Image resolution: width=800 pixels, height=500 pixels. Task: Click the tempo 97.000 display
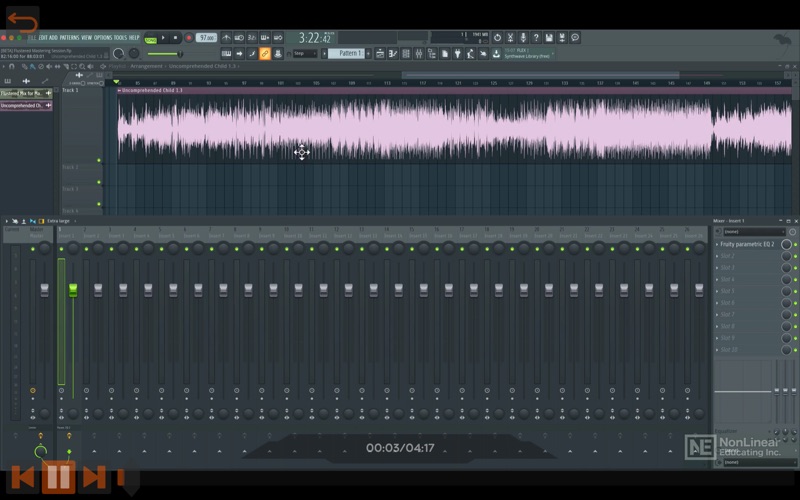pos(207,38)
